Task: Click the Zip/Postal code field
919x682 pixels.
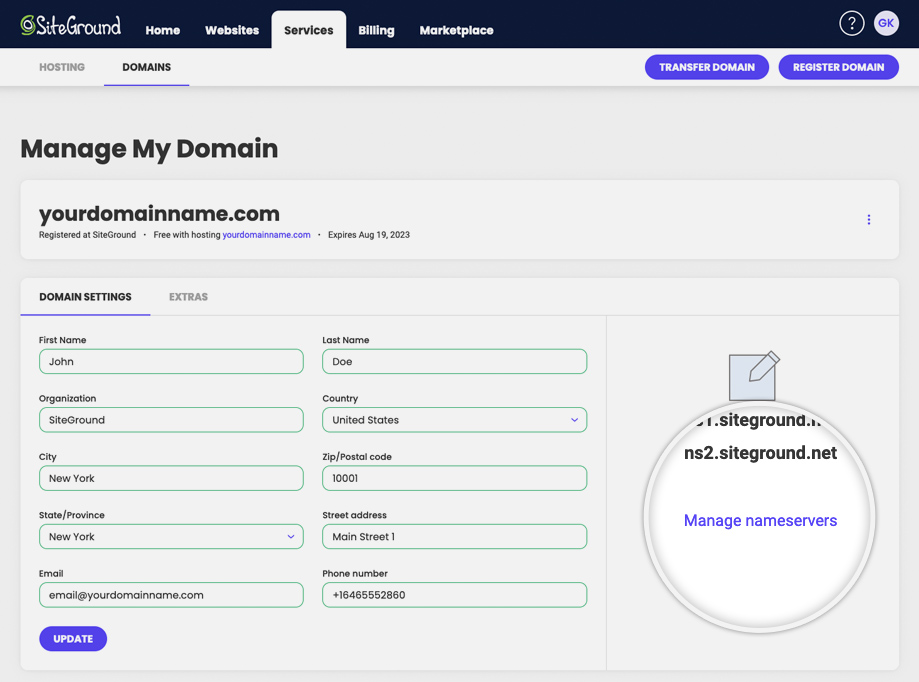Action: [454, 478]
